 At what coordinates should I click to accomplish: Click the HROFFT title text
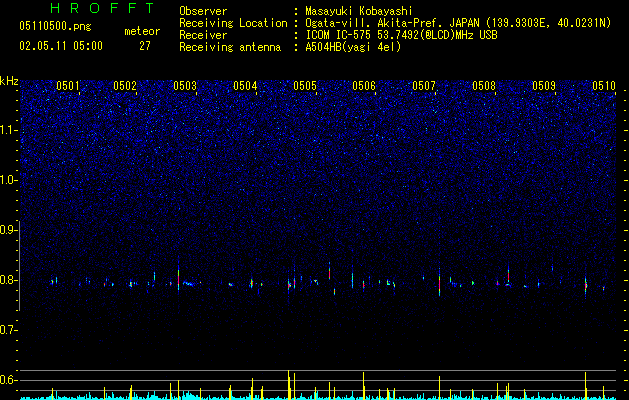102,8
